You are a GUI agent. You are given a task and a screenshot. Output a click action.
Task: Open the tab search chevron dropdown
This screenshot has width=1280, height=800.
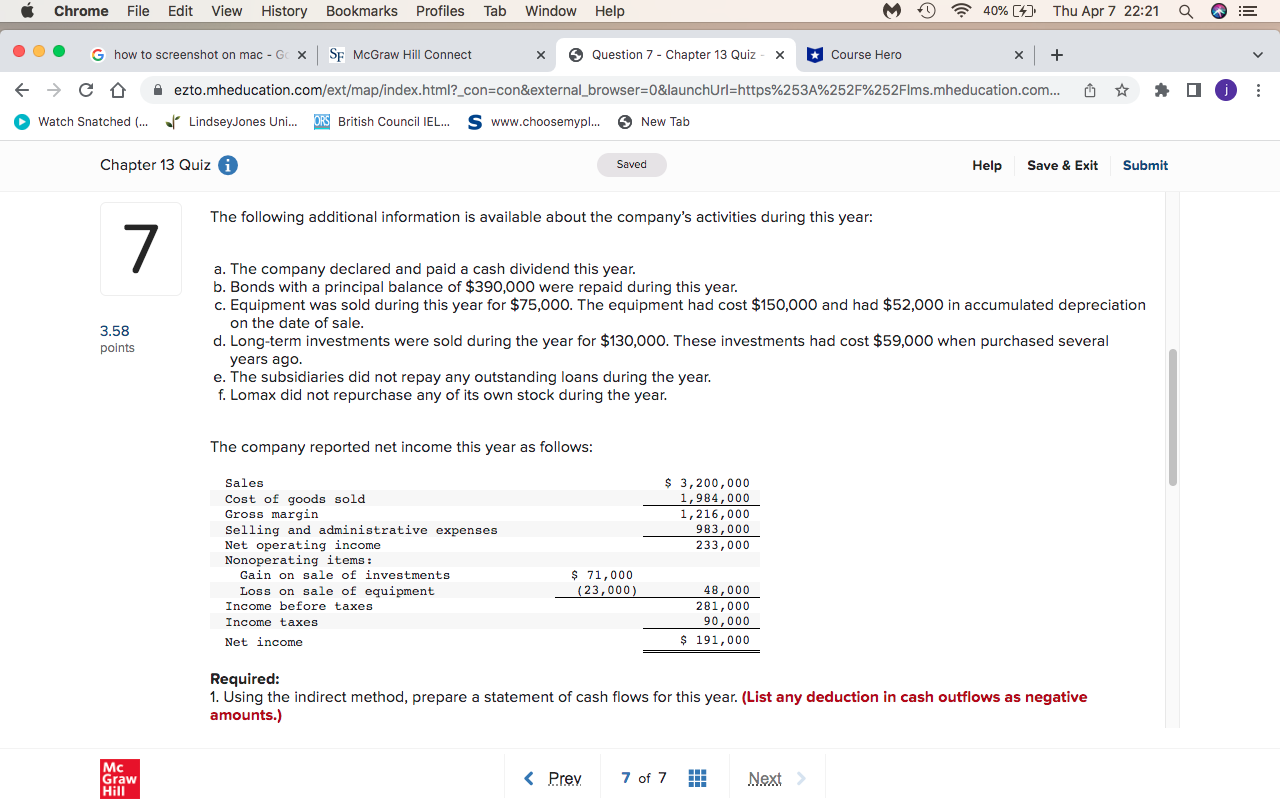pos(1257,55)
